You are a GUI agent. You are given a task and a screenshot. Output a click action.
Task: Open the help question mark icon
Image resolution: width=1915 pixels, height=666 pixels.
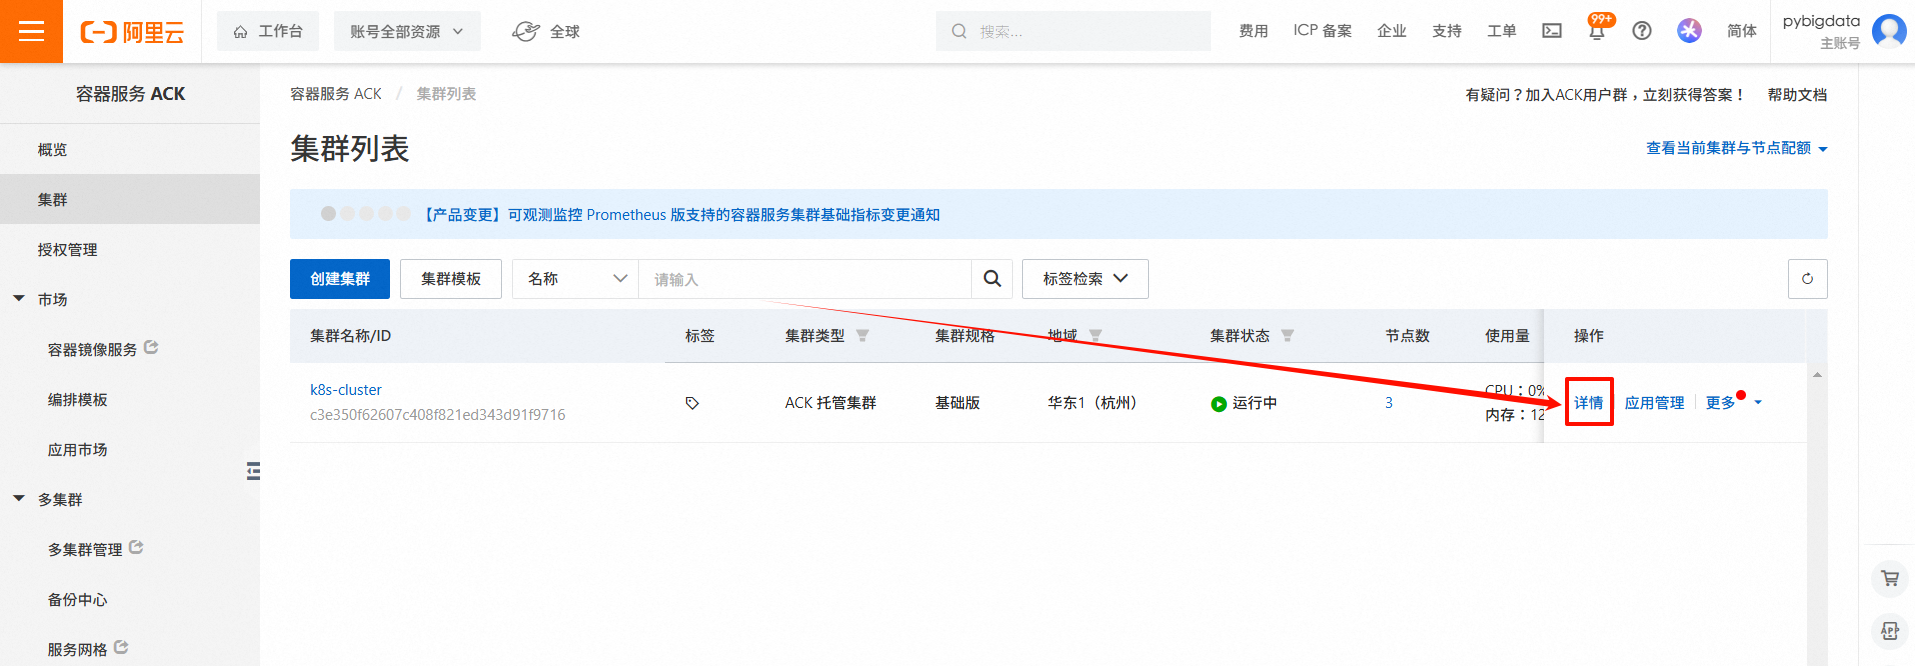(1642, 31)
